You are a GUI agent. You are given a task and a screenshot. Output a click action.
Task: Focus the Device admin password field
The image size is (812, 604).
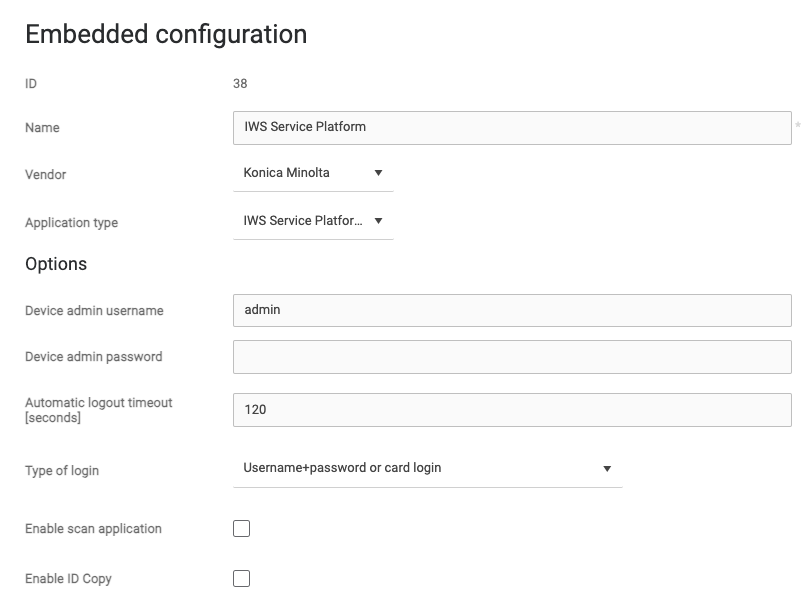point(512,357)
